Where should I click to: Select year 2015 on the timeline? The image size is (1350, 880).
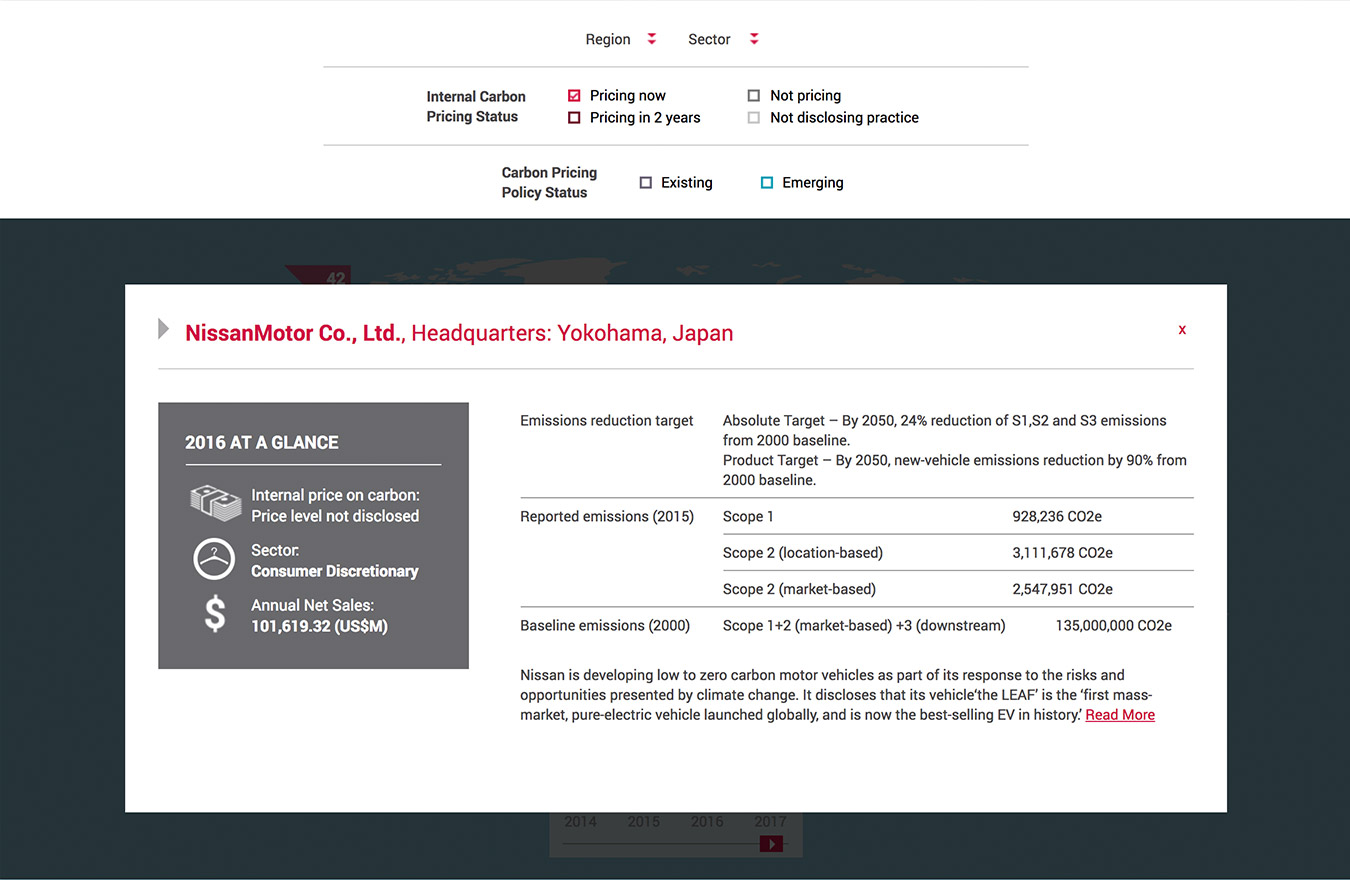(x=644, y=822)
